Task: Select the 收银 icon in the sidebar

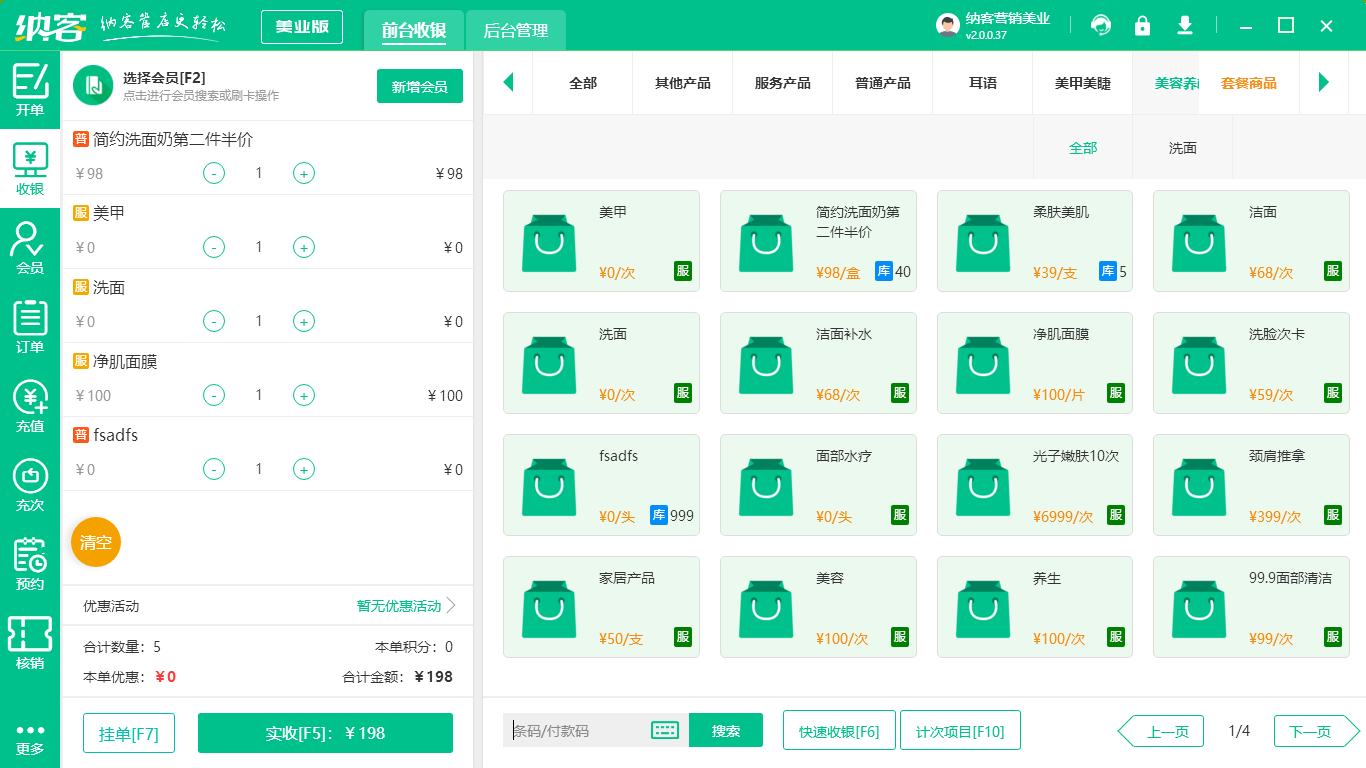Action: [29, 166]
